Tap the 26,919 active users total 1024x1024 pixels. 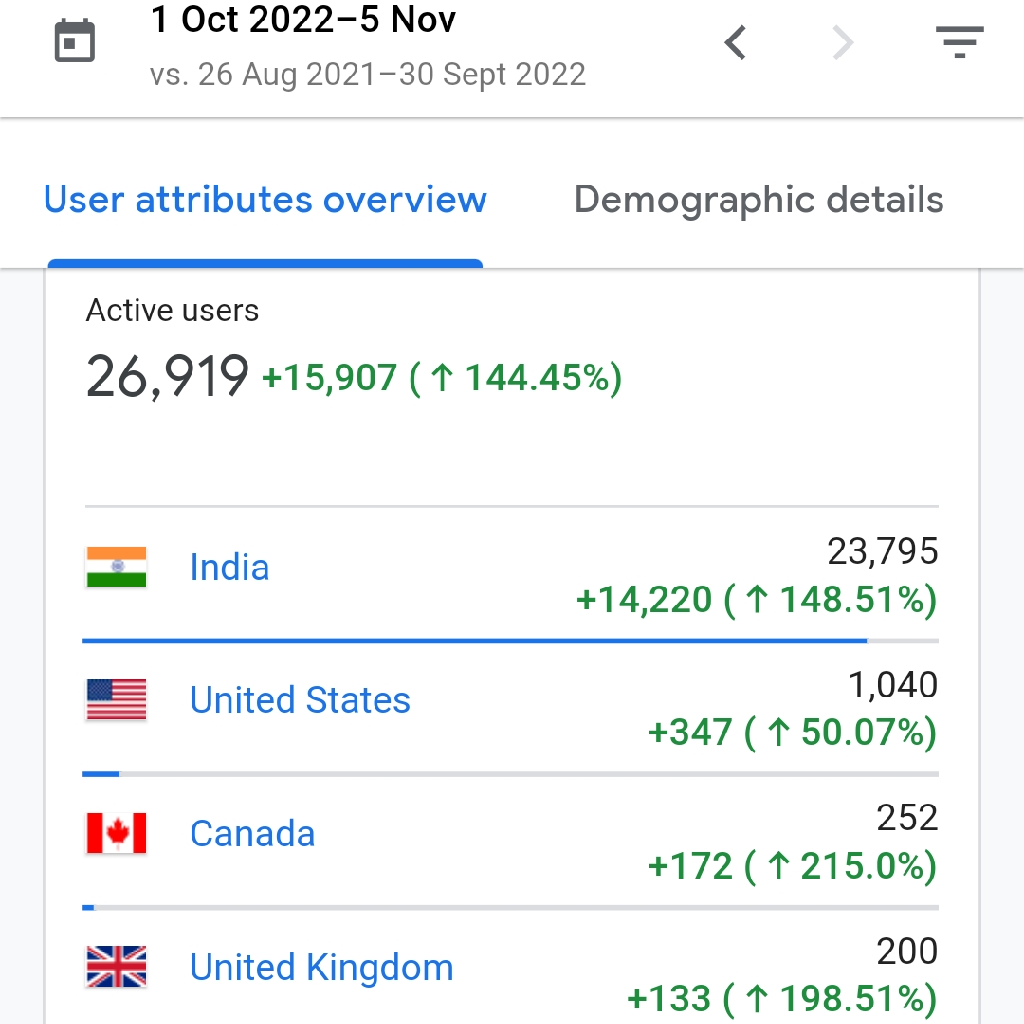pyautogui.click(x=167, y=377)
